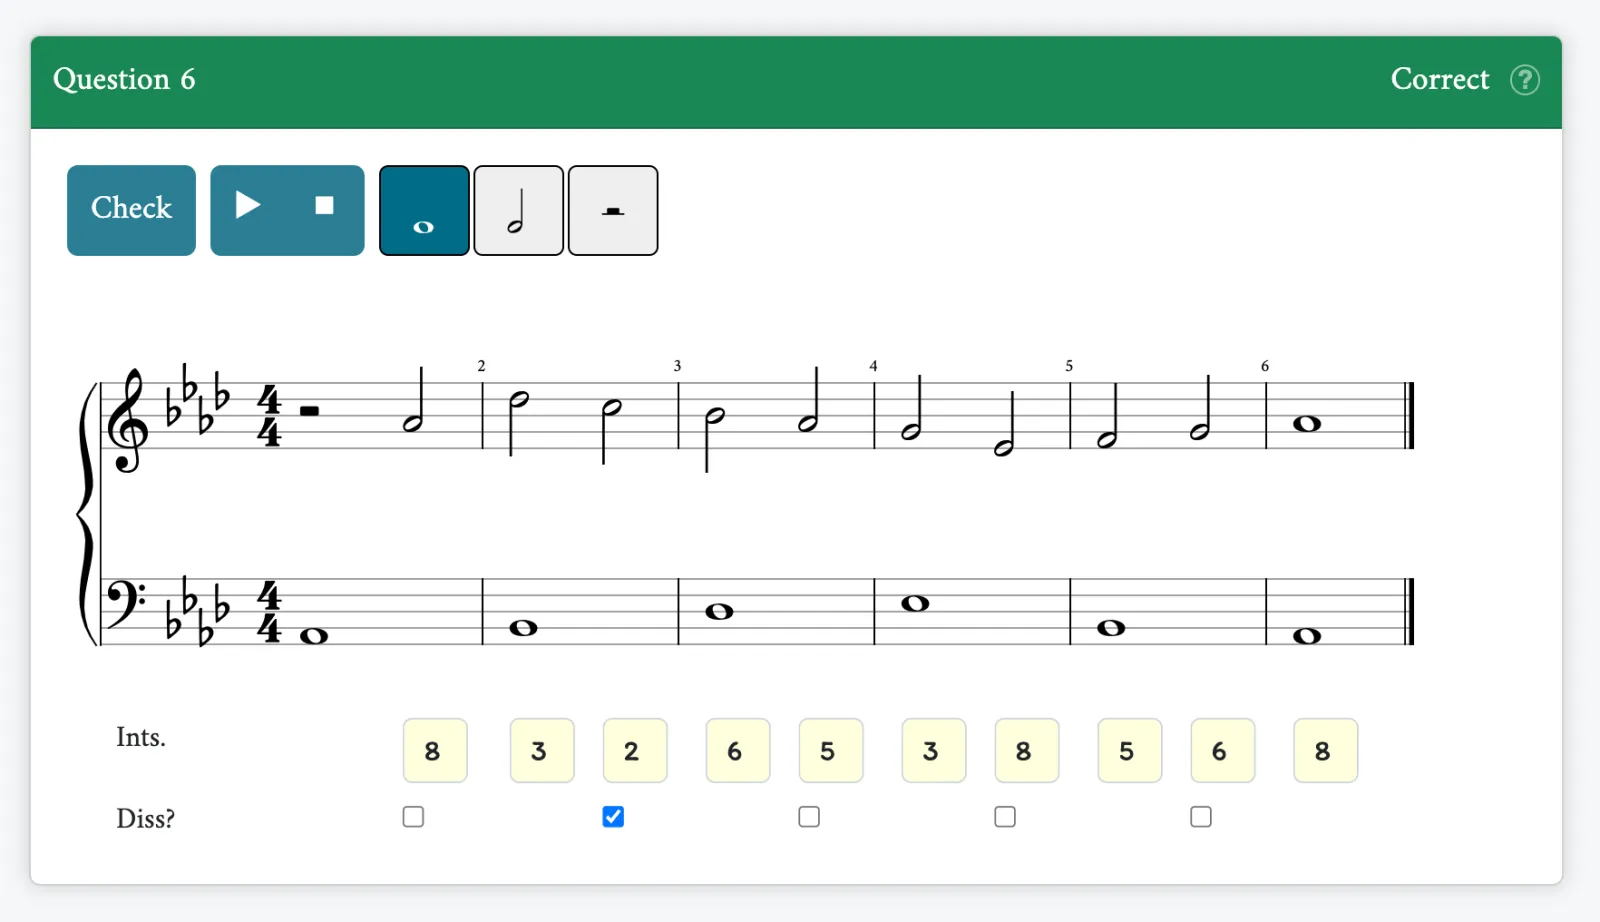Click the first interval box showing 6

(738, 750)
